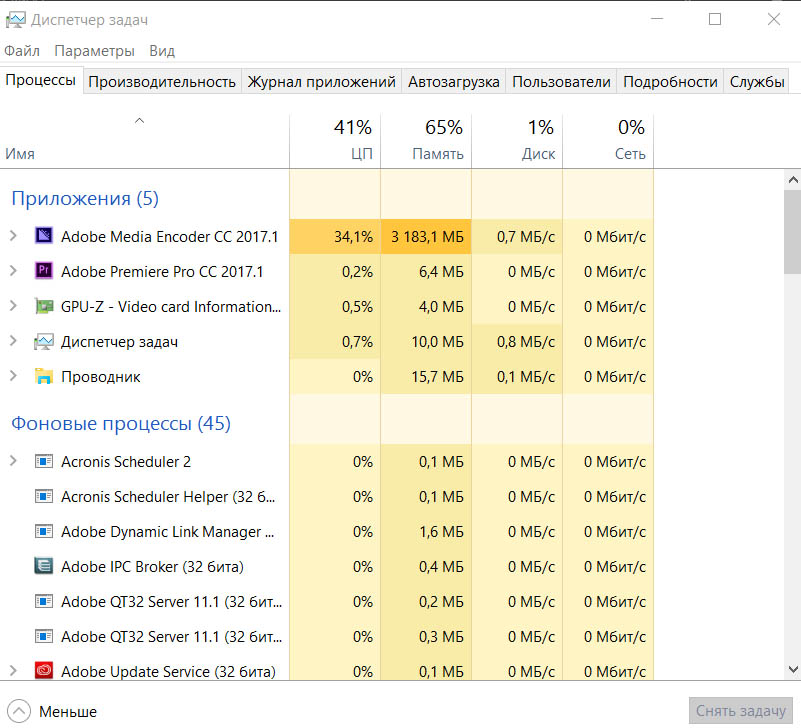Image resolution: width=801 pixels, height=728 pixels.
Task: Expand the GPU-Z process row
Action: coord(13,306)
